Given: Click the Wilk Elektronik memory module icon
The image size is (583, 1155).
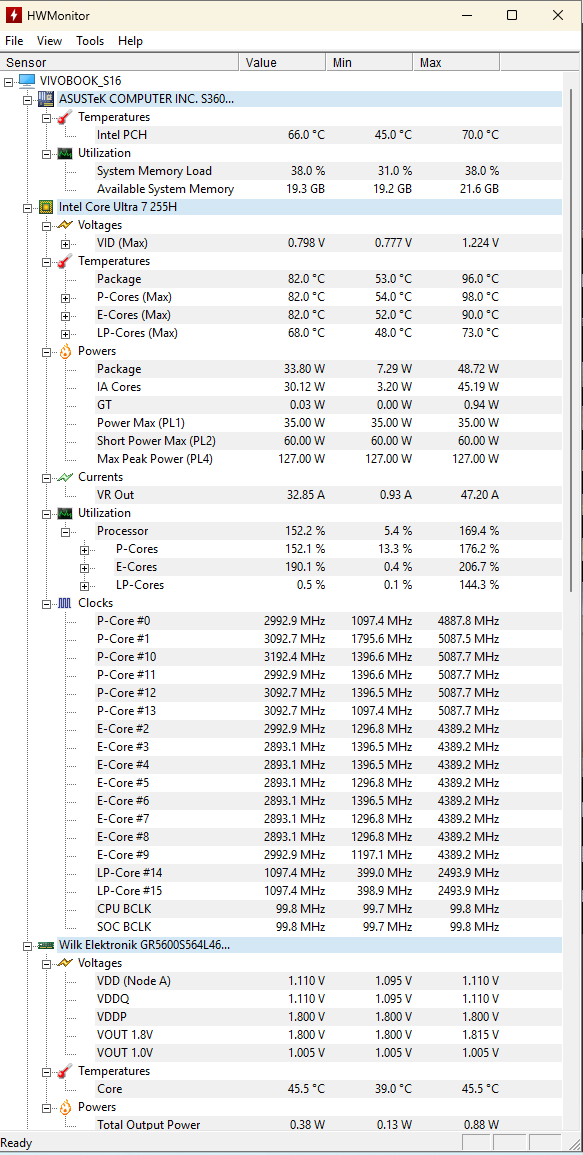Looking at the screenshot, I should pos(46,945).
